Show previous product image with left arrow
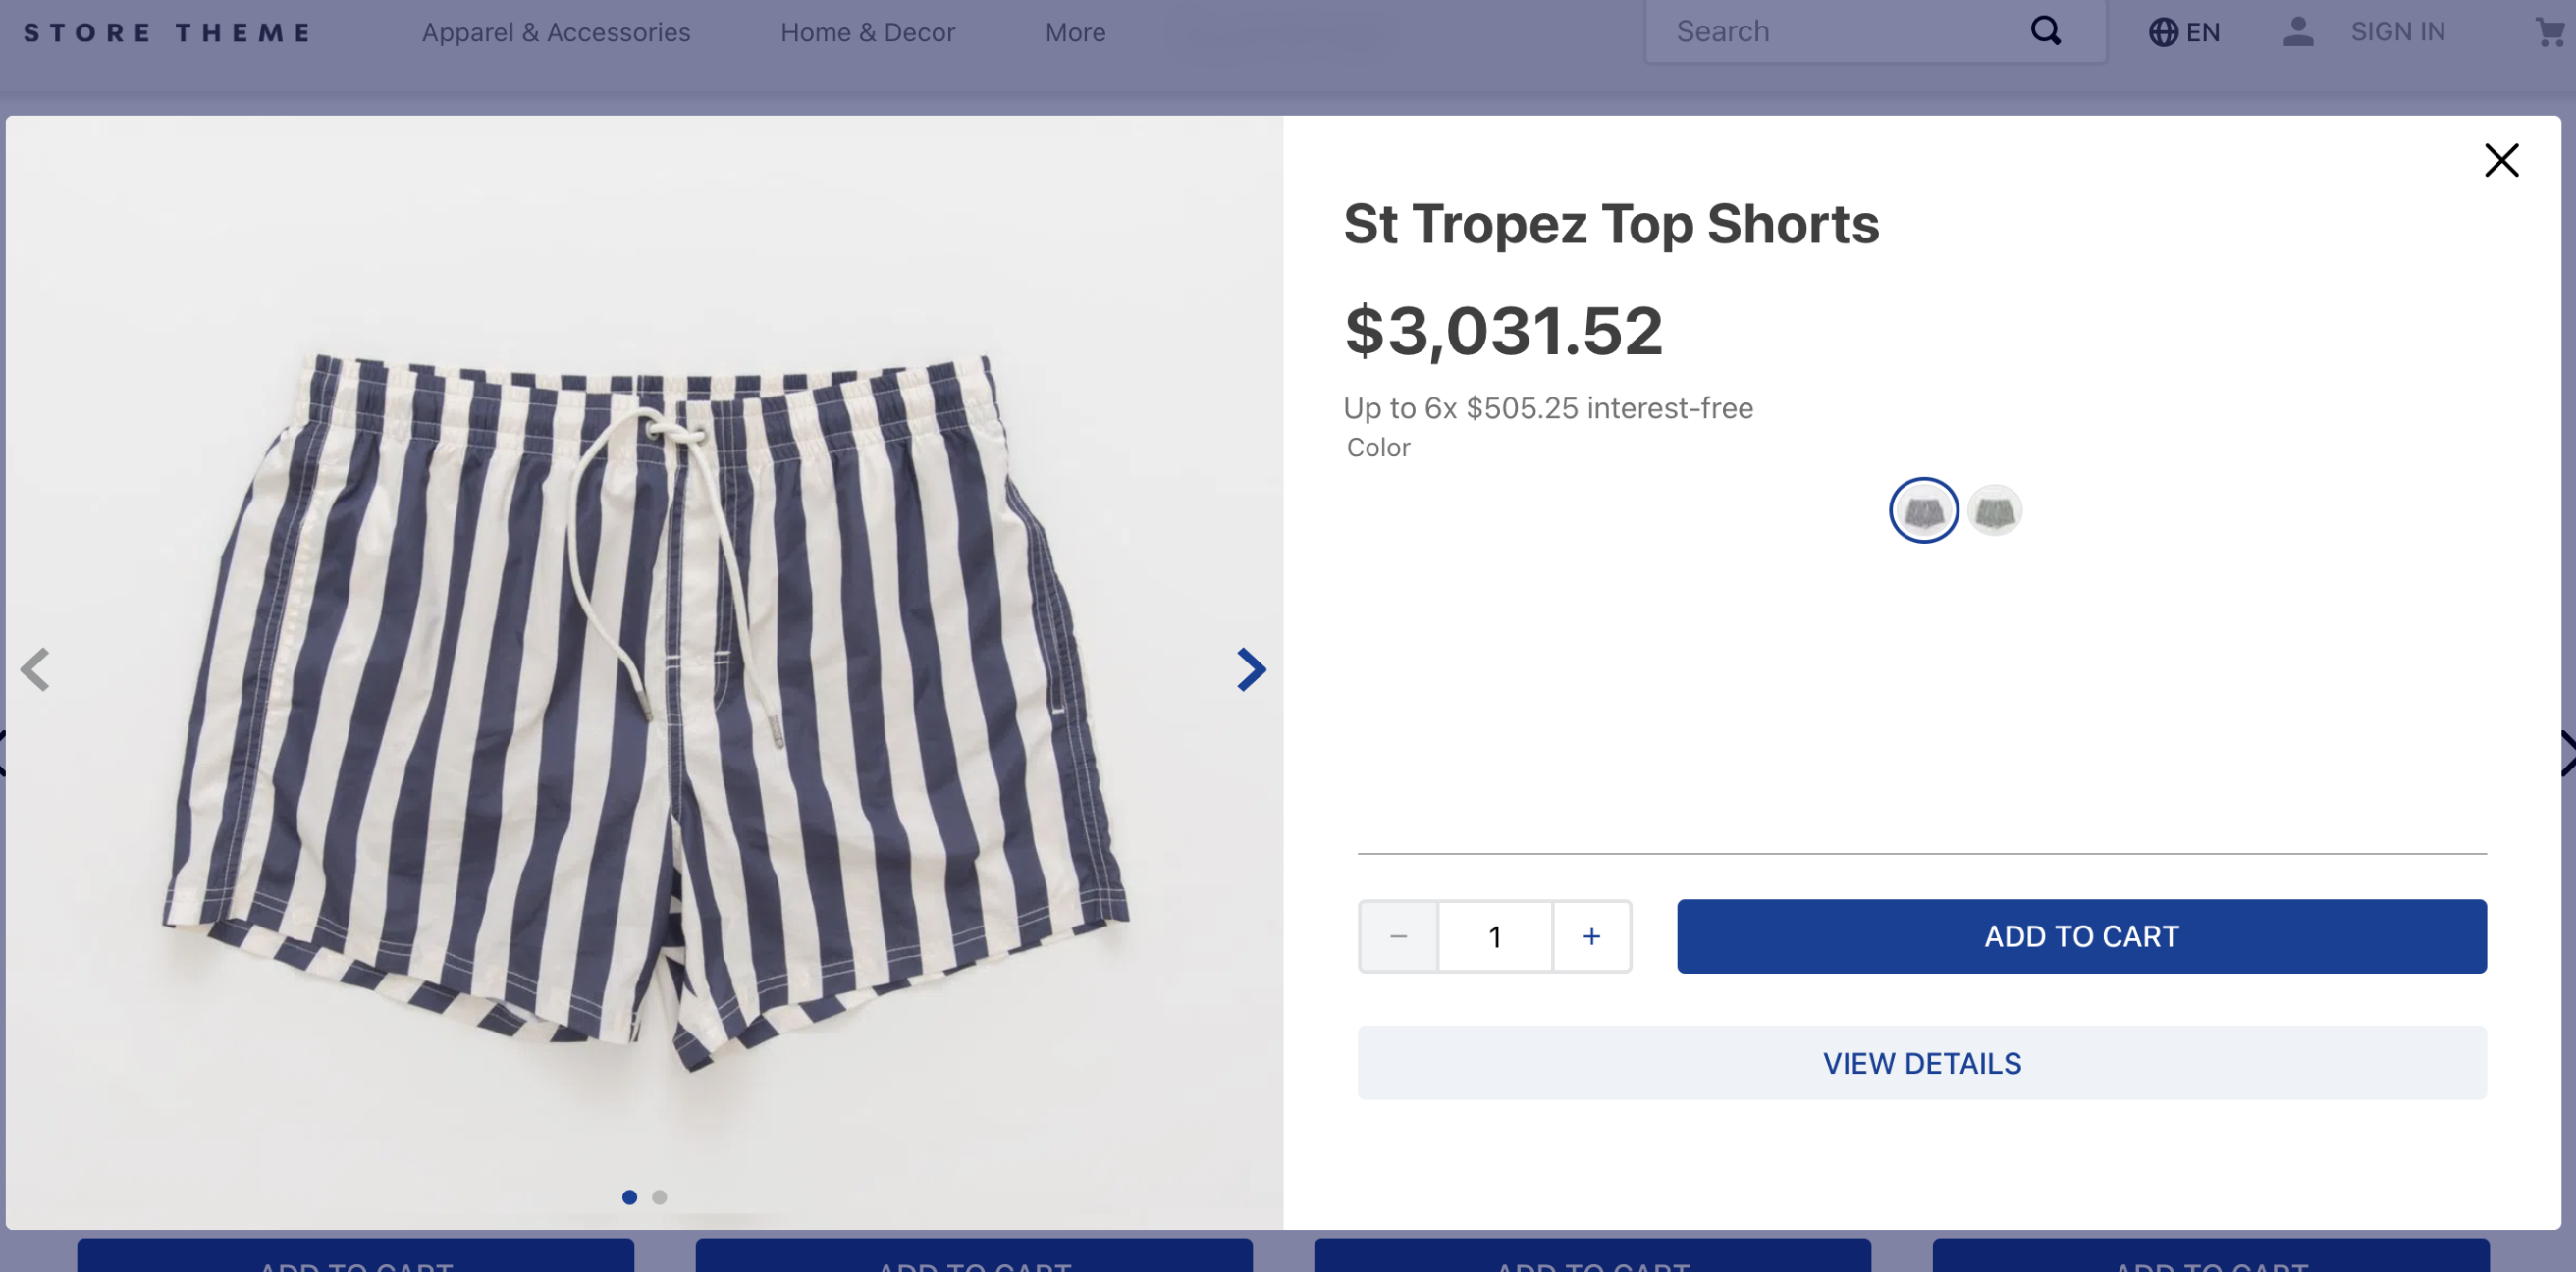2576x1272 pixels. 36,669
